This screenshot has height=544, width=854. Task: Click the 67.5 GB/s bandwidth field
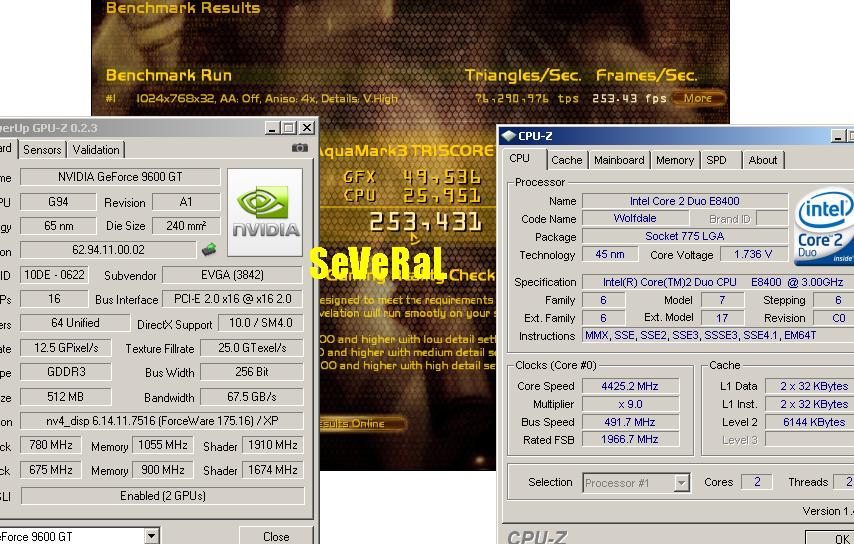point(252,397)
